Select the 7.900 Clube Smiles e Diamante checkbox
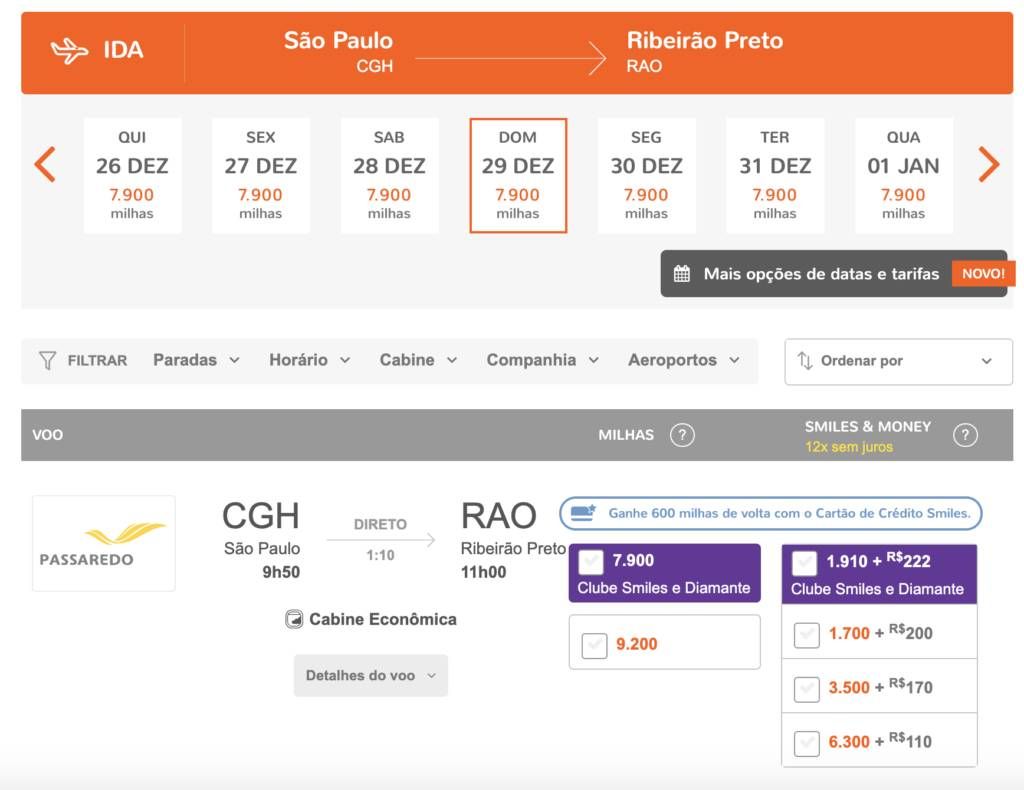1024x790 pixels. pyautogui.click(x=591, y=561)
